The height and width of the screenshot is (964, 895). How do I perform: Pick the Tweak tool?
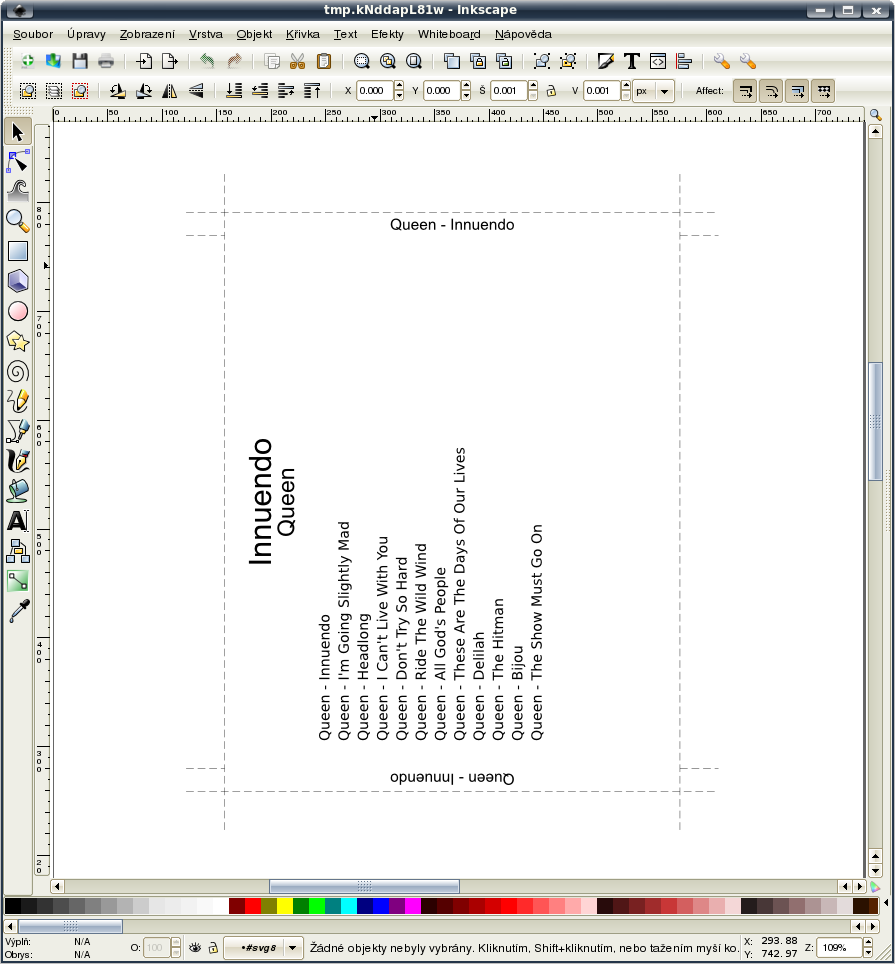(x=18, y=191)
